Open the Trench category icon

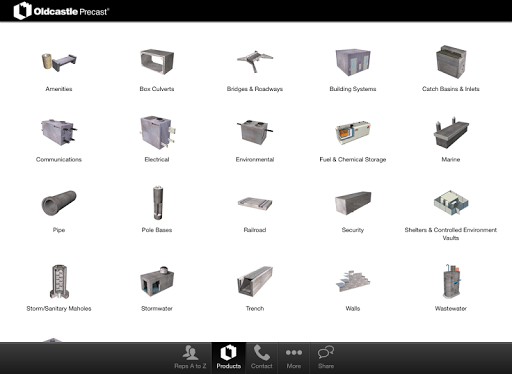pyautogui.click(x=255, y=281)
